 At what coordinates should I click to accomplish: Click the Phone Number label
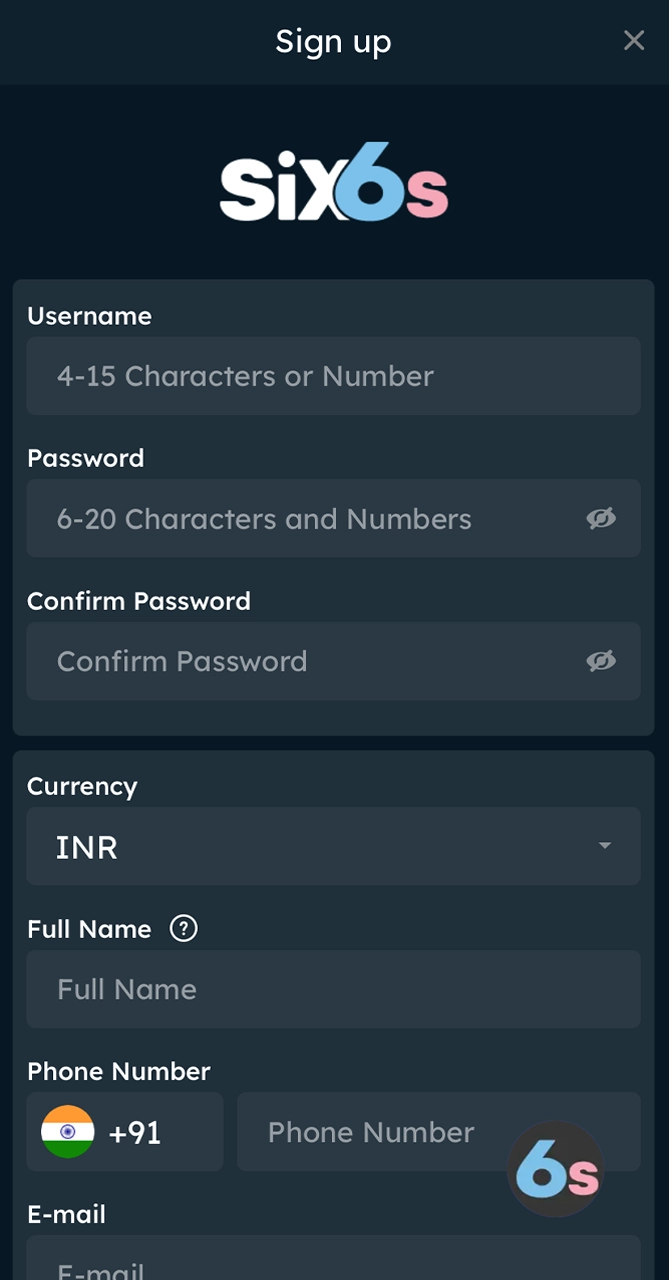point(117,1070)
